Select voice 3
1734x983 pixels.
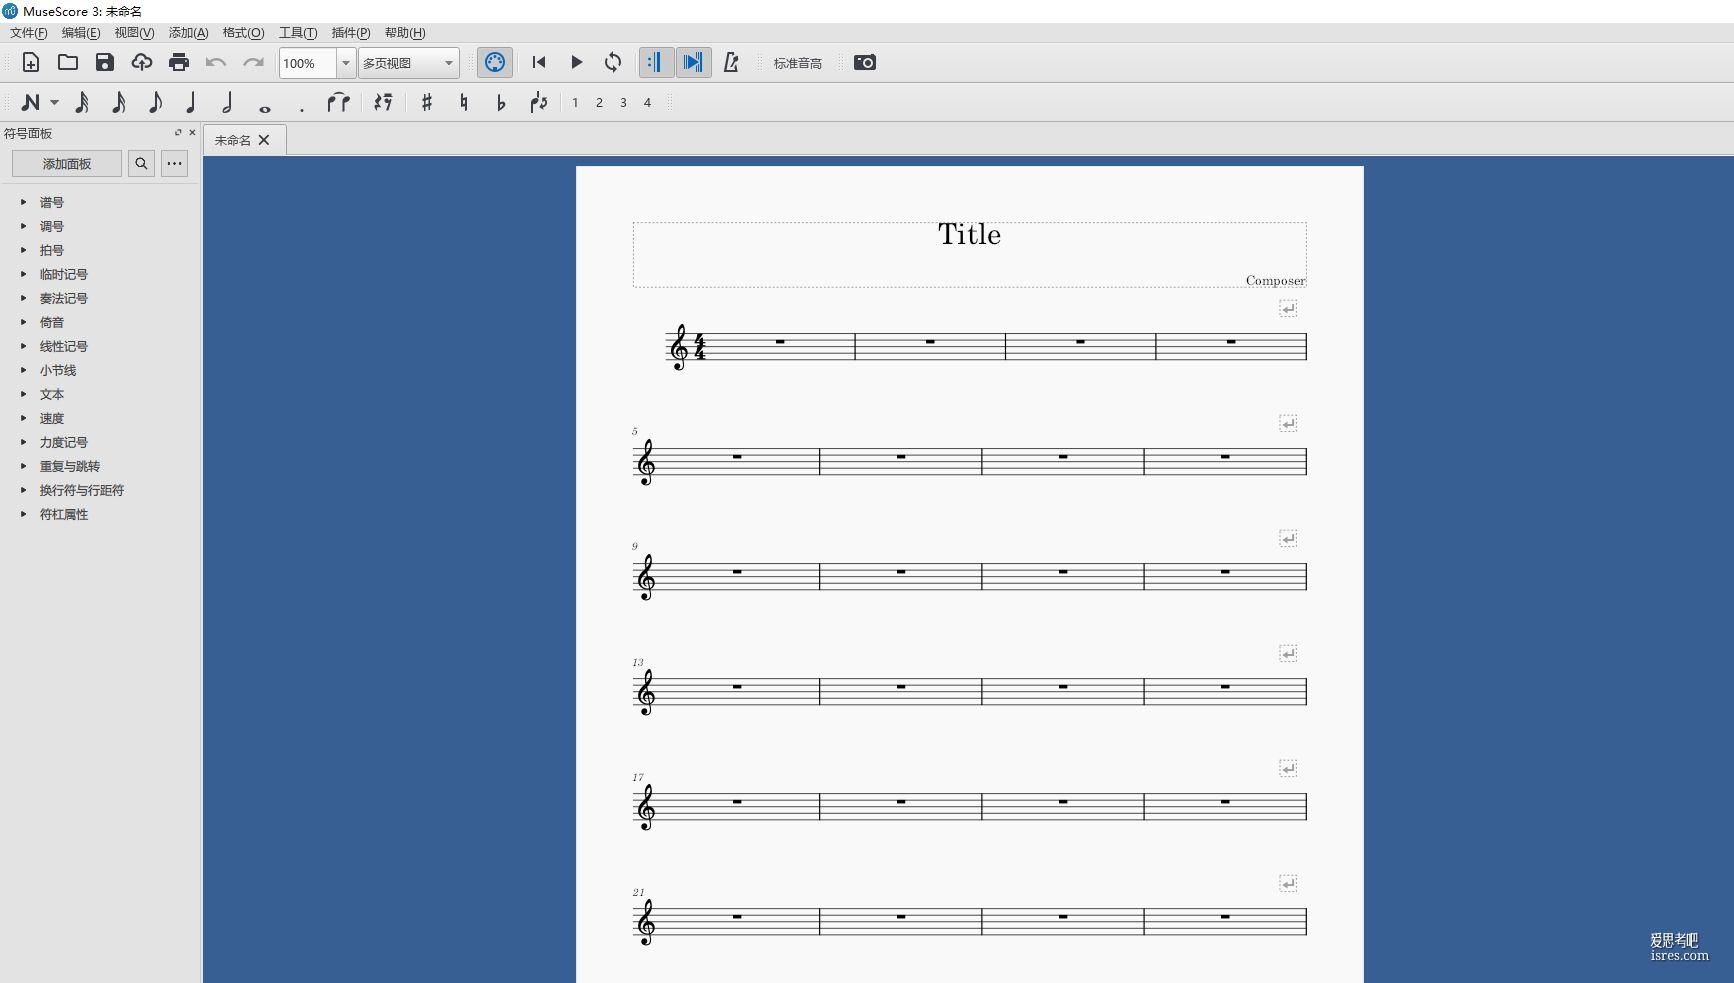tap(623, 102)
